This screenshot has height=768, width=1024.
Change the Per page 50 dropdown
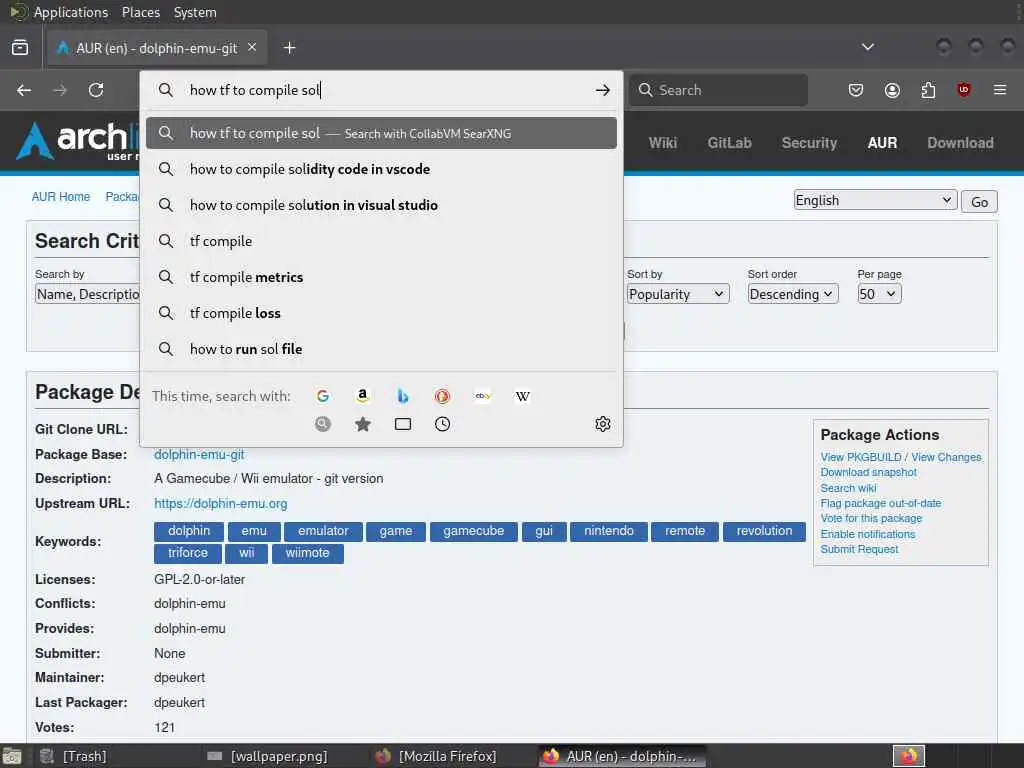click(x=879, y=294)
